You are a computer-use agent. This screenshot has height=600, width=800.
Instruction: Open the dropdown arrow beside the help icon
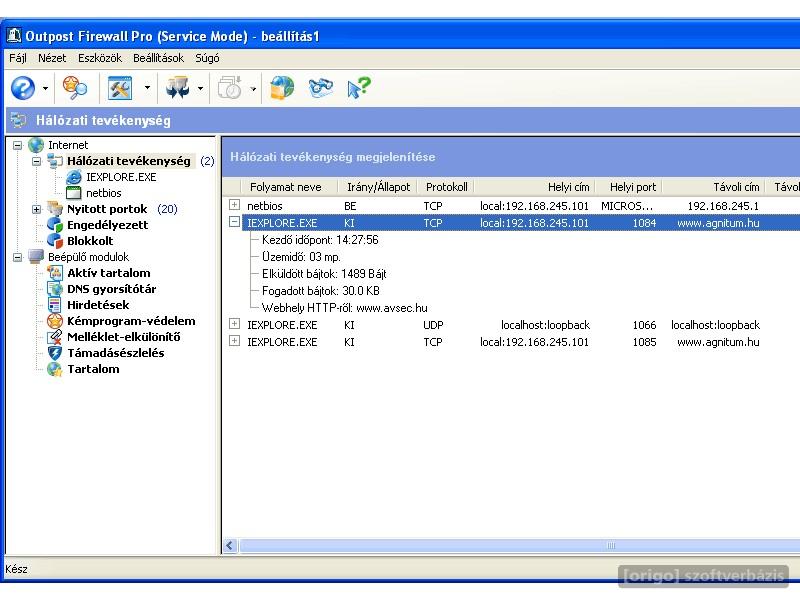pos(45,89)
